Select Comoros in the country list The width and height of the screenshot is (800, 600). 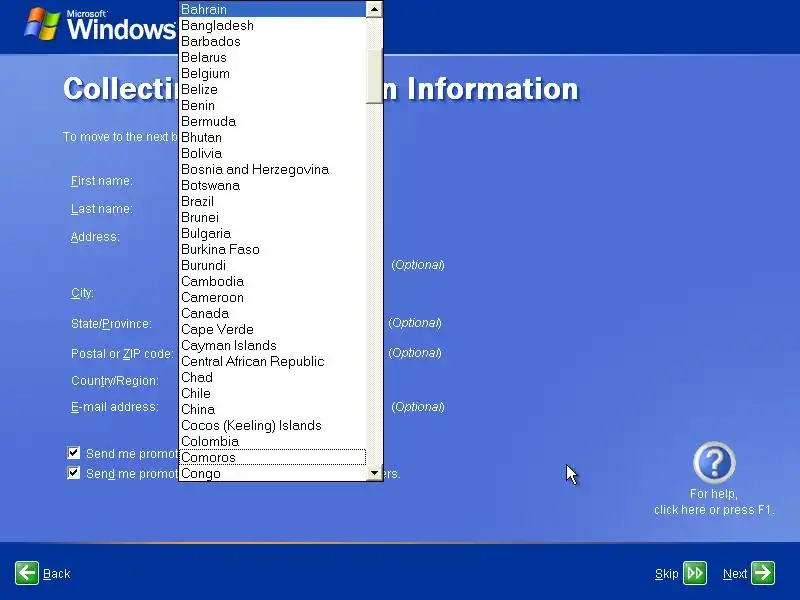tap(272, 457)
